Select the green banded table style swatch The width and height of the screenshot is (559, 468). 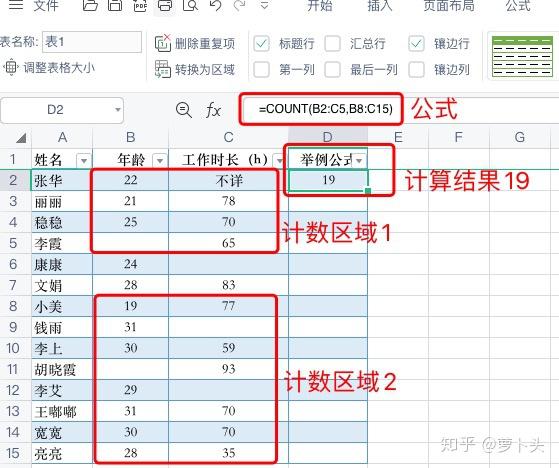click(x=522, y=57)
